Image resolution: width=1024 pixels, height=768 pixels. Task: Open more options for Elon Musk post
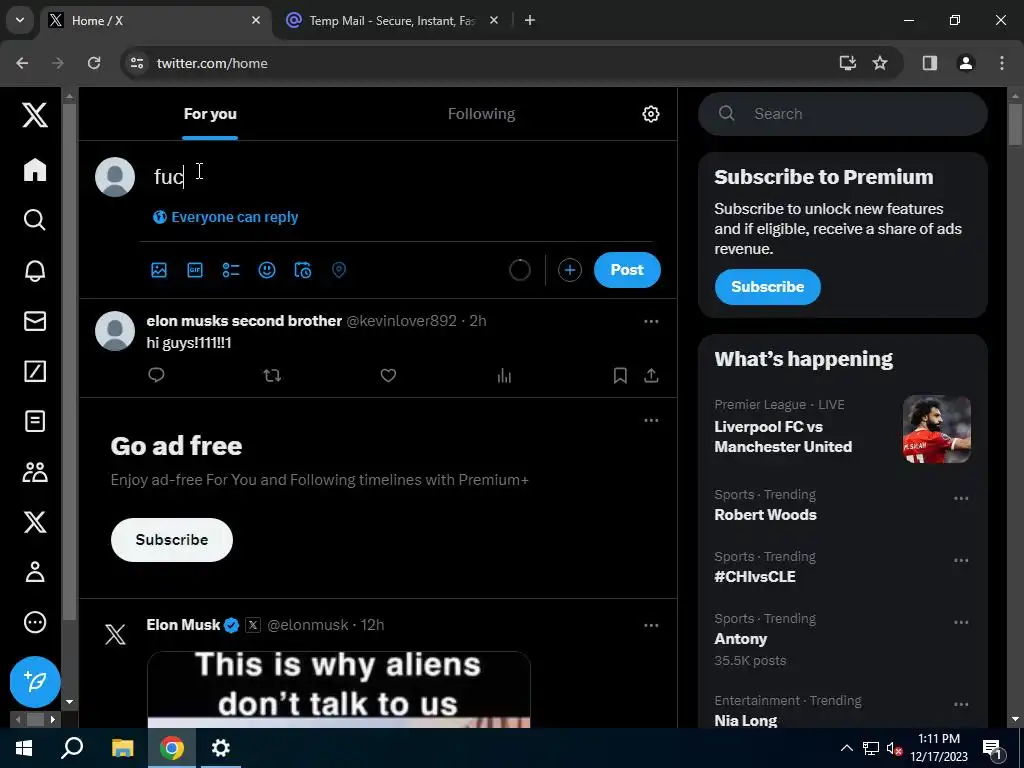click(651, 625)
